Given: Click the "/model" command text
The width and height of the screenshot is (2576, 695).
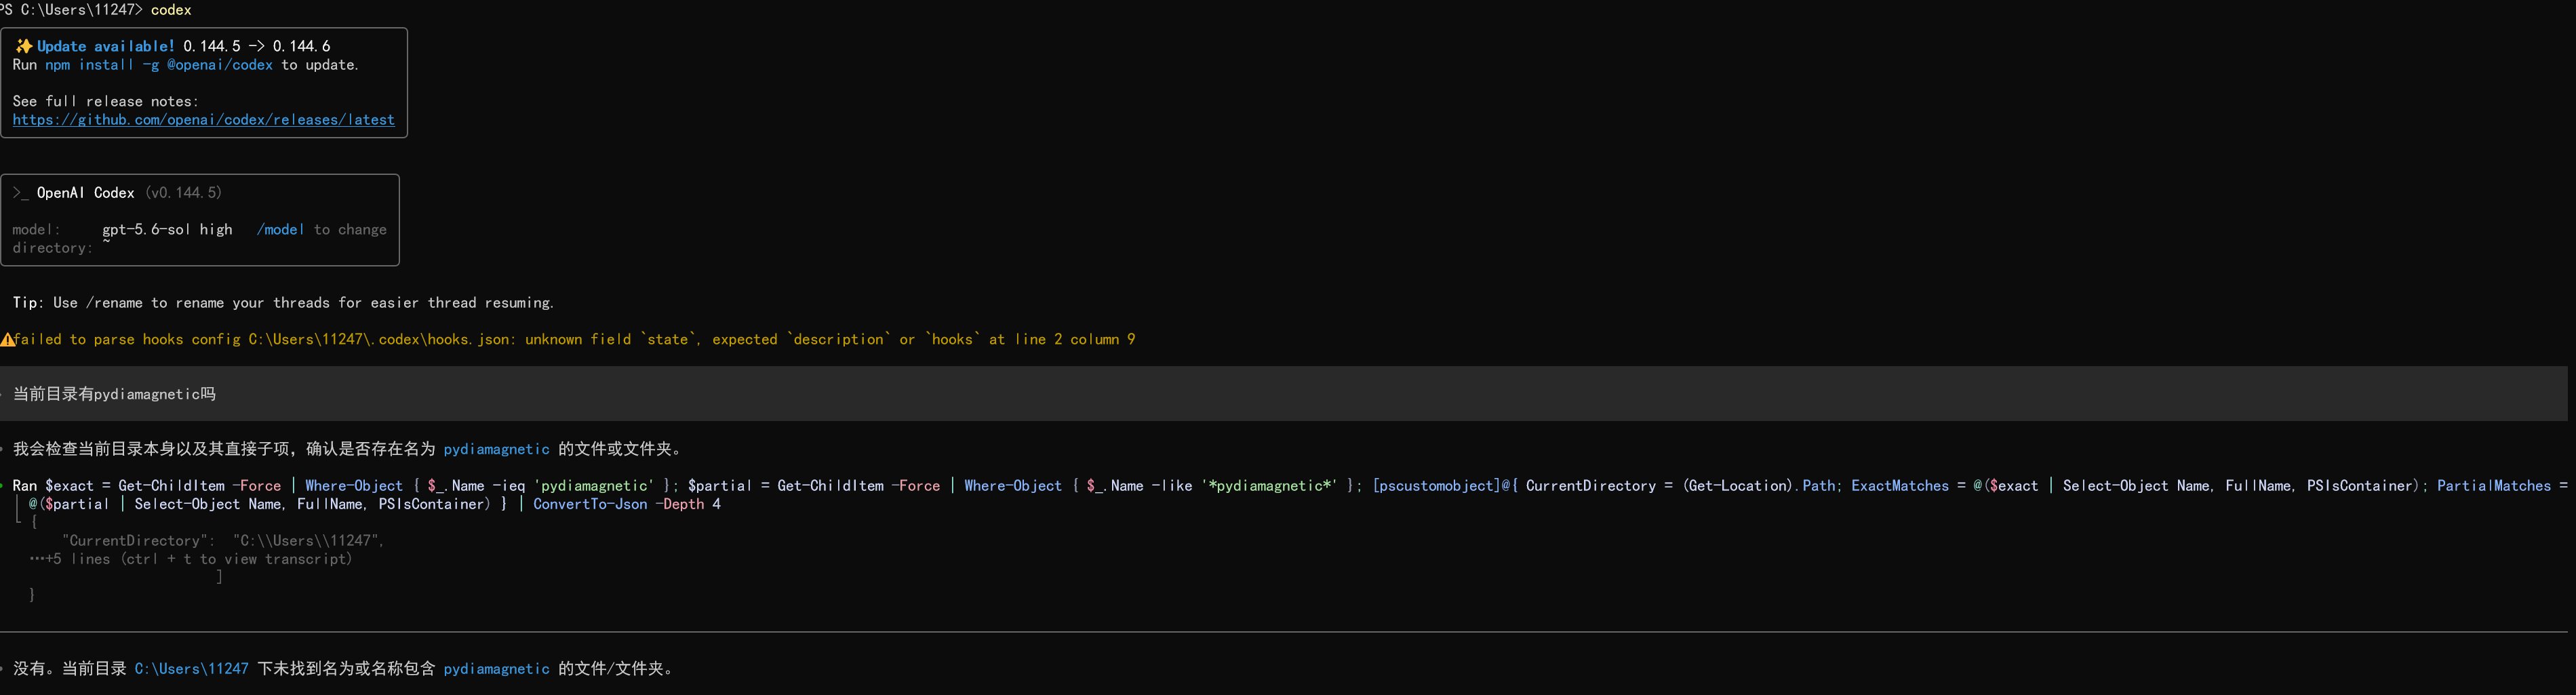Looking at the screenshot, I should point(280,230).
